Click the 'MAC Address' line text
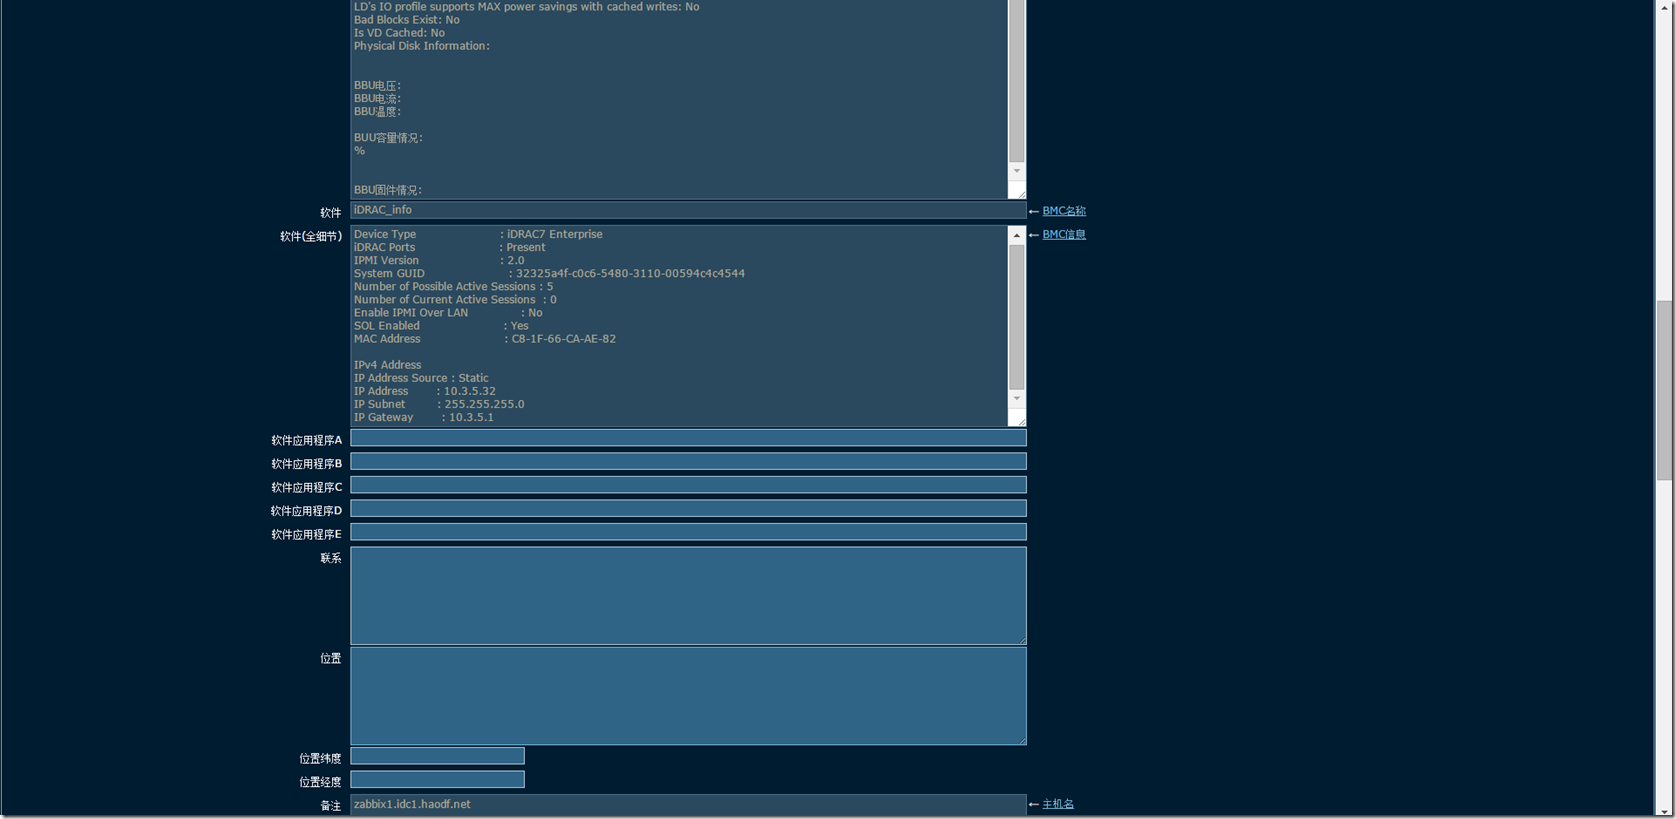This screenshot has height=819, width=1676. [485, 339]
